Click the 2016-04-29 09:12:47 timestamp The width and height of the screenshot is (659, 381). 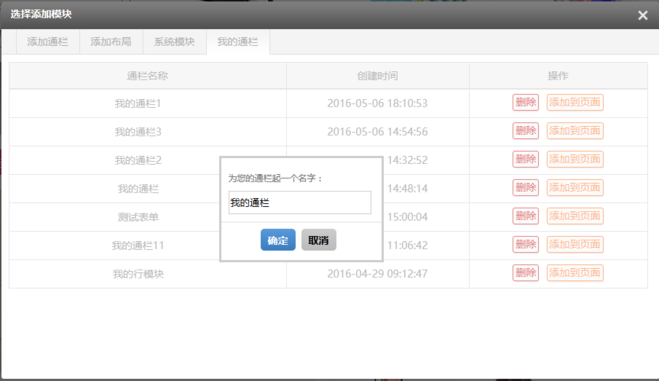click(377, 274)
